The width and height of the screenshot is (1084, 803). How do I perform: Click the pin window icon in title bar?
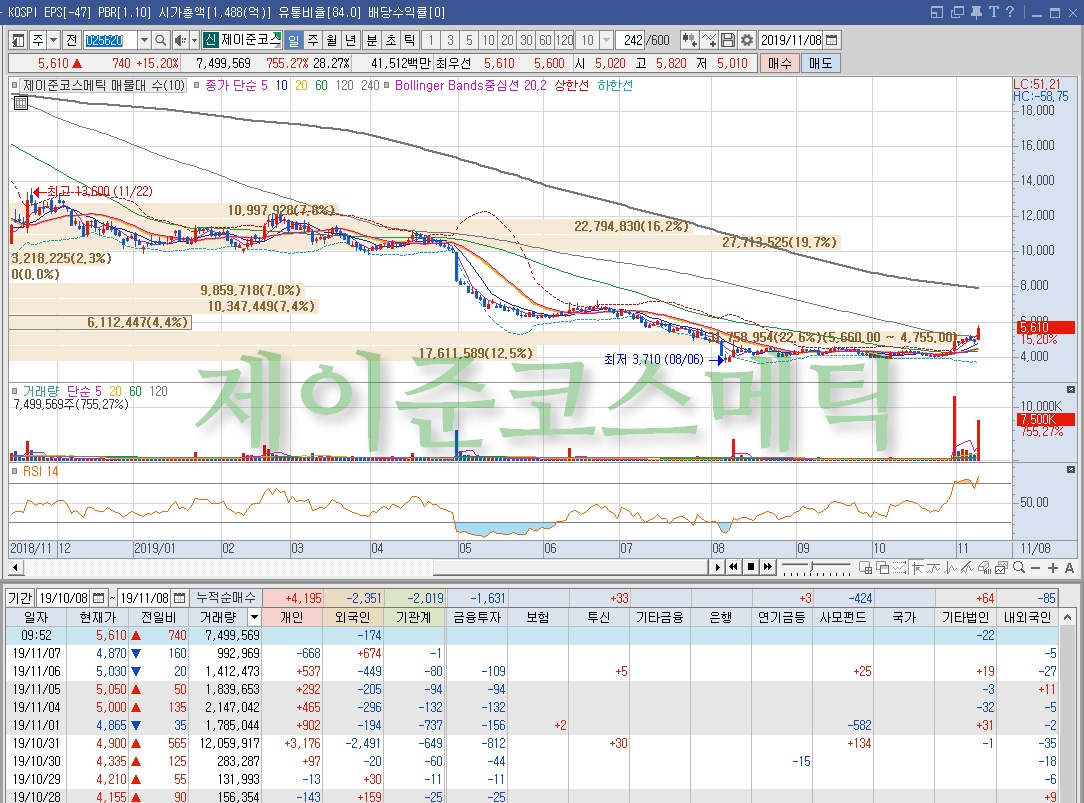click(x=975, y=12)
